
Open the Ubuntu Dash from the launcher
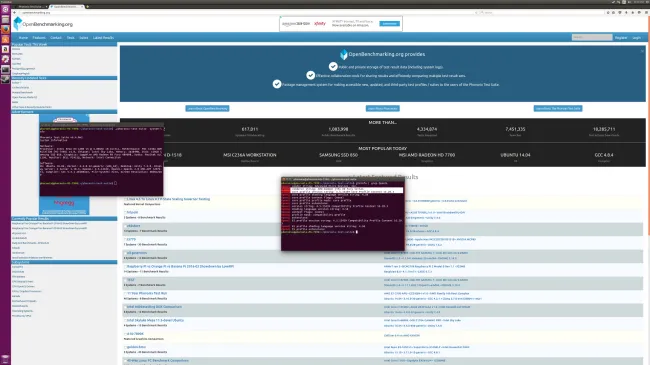[x=5, y=9]
